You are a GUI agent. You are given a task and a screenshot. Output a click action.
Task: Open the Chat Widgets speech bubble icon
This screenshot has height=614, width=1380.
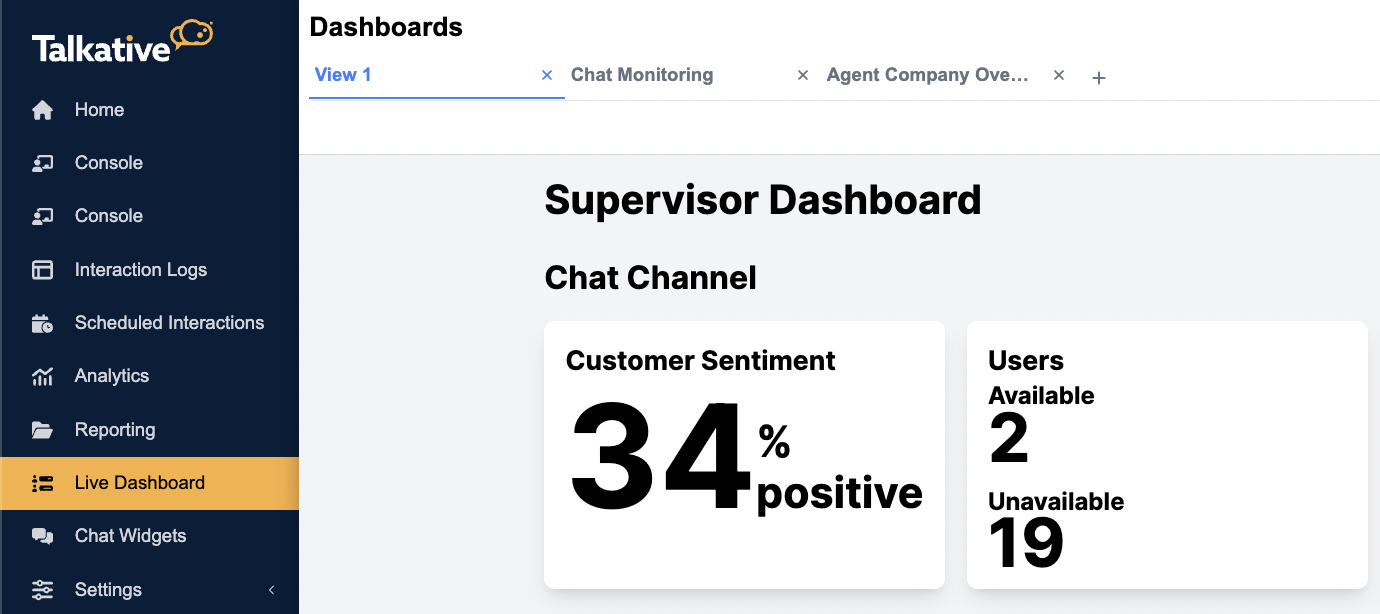(x=42, y=536)
